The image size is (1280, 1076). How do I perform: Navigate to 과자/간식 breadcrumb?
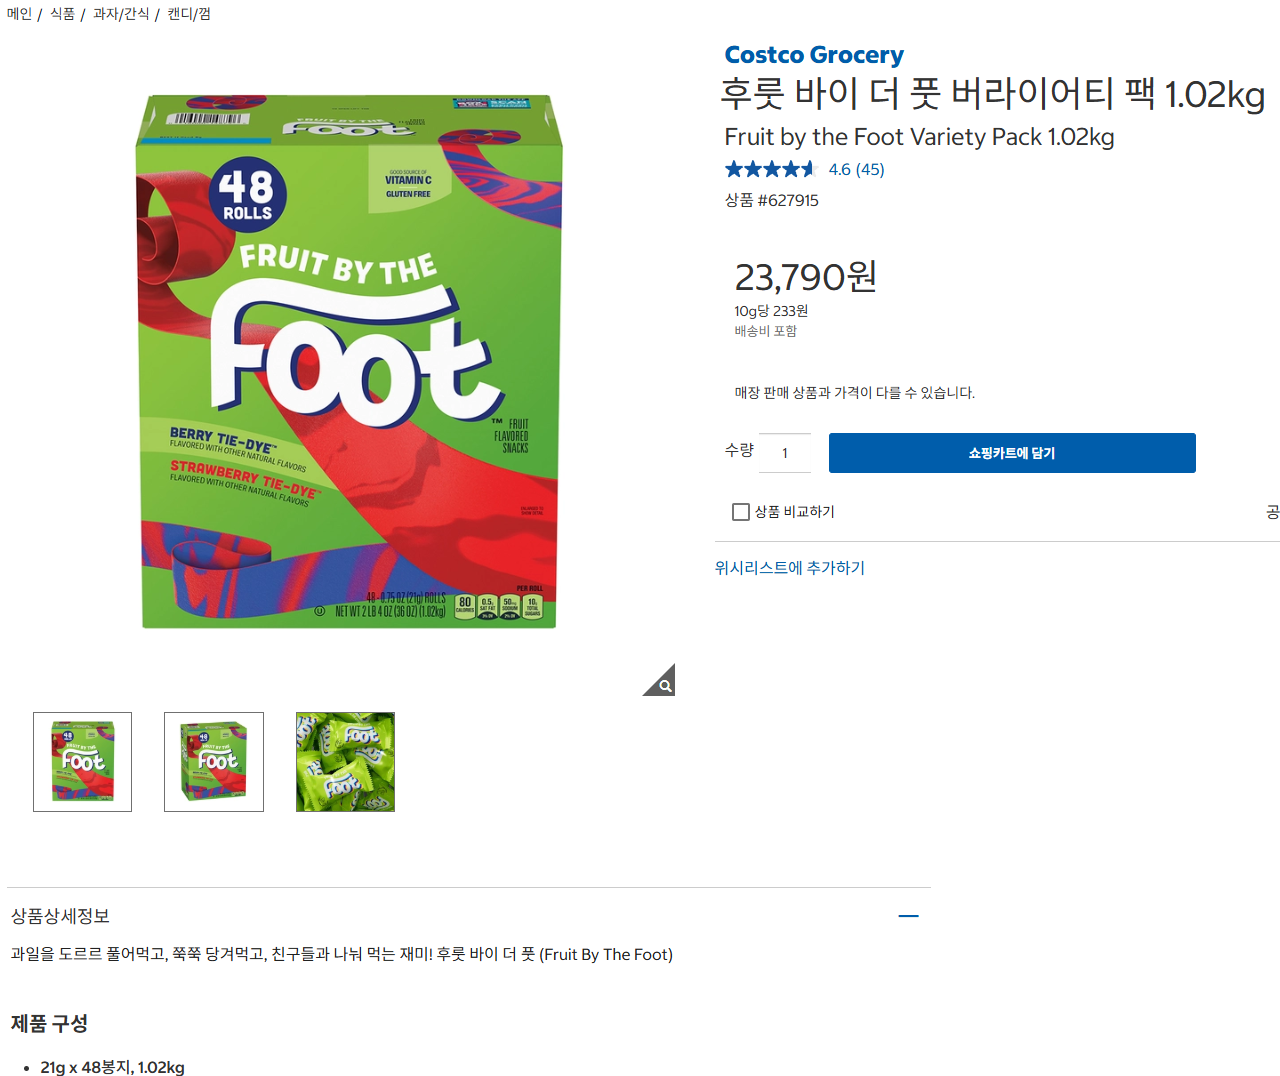tap(121, 14)
